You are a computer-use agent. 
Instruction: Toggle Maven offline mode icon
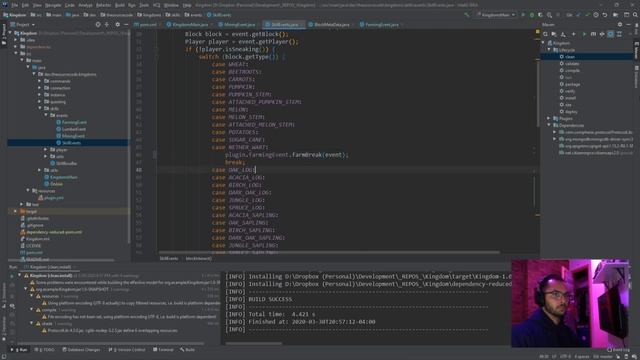tap(602, 34)
